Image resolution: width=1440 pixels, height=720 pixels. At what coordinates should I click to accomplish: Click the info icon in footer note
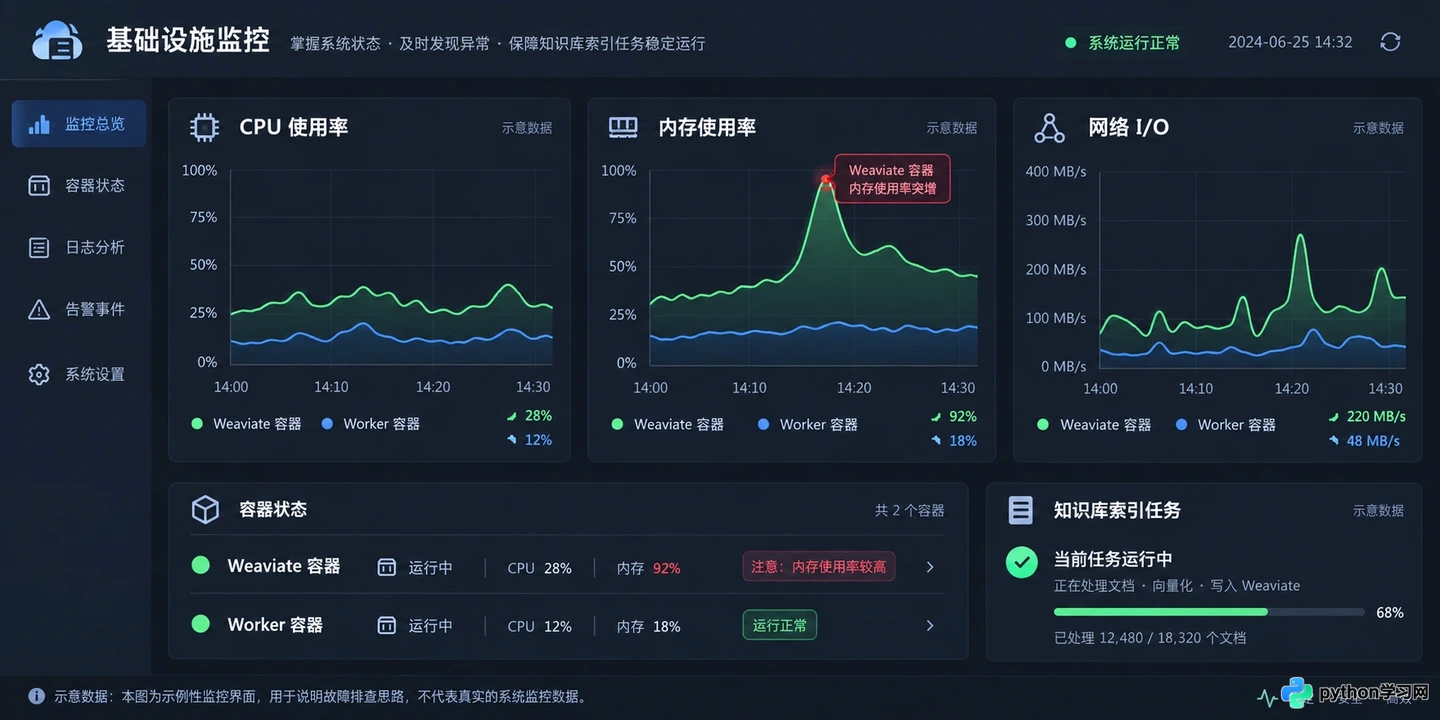(37, 696)
